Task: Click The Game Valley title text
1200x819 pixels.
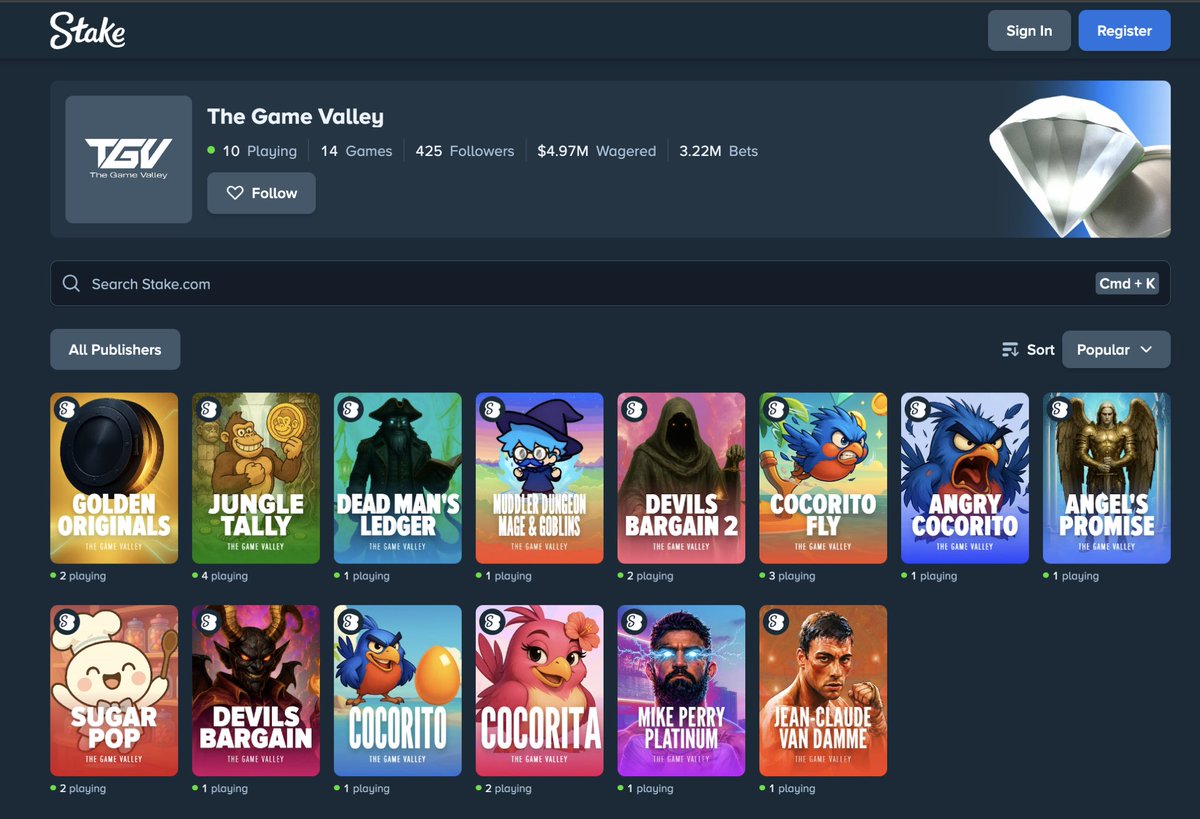Action: coord(295,117)
